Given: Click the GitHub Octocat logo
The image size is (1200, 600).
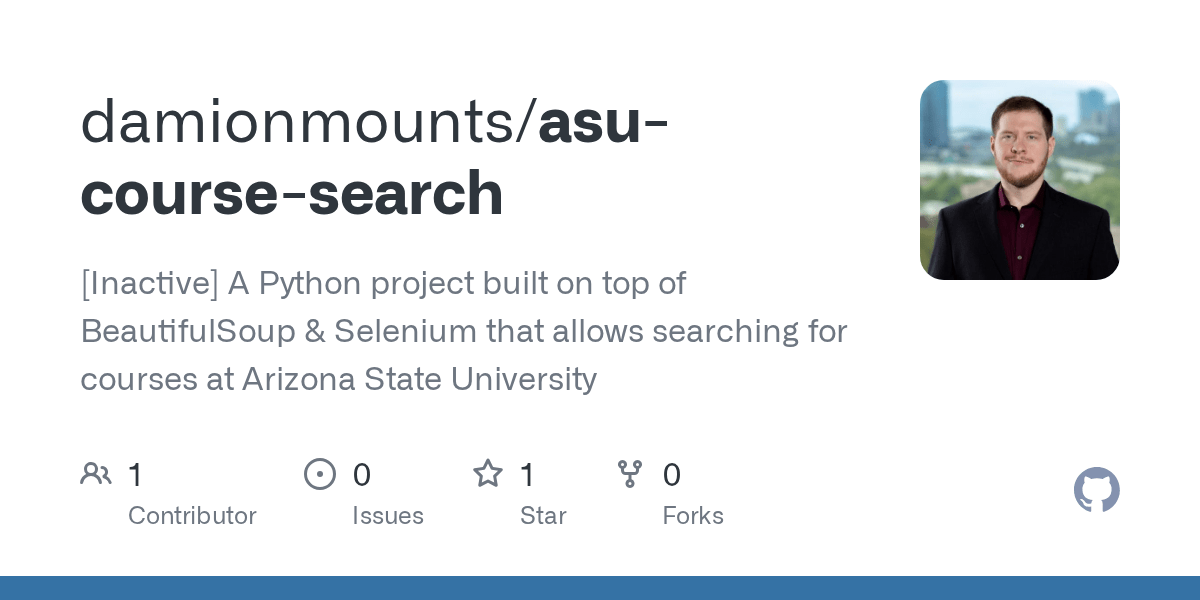Looking at the screenshot, I should [1096, 490].
